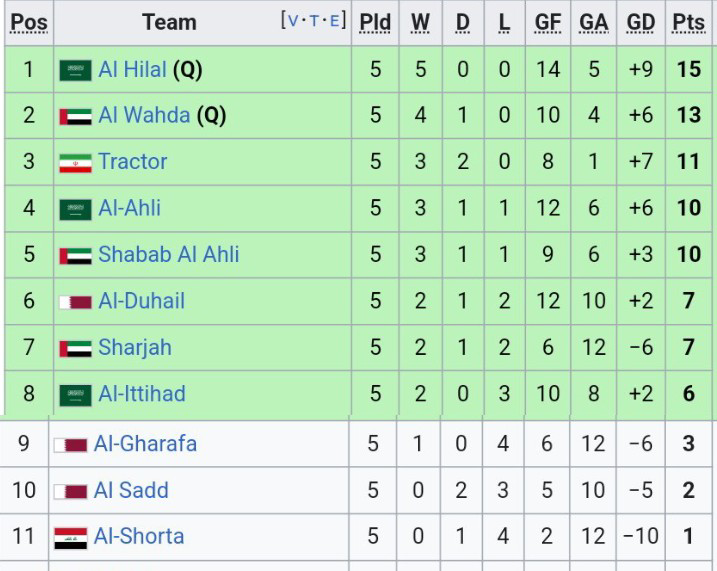Click the GD column header abbreviation
The height and width of the screenshot is (571, 717).
pyautogui.click(x=641, y=22)
